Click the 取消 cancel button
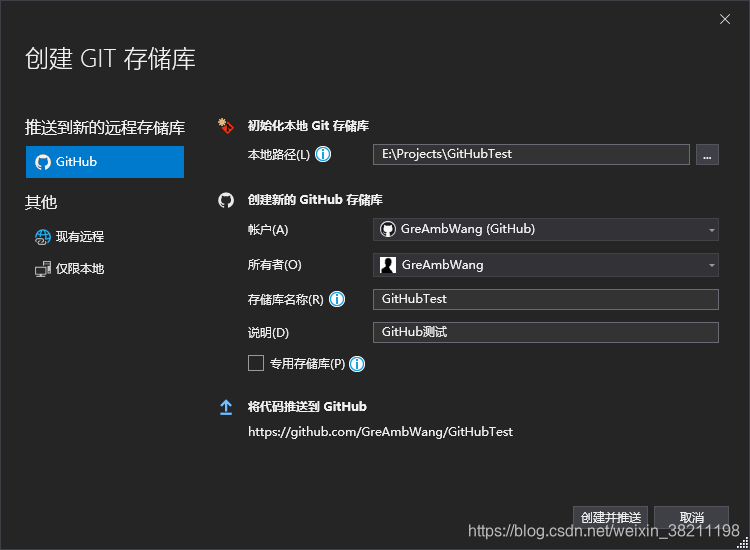Image resolution: width=750 pixels, height=550 pixels. [x=692, y=517]
